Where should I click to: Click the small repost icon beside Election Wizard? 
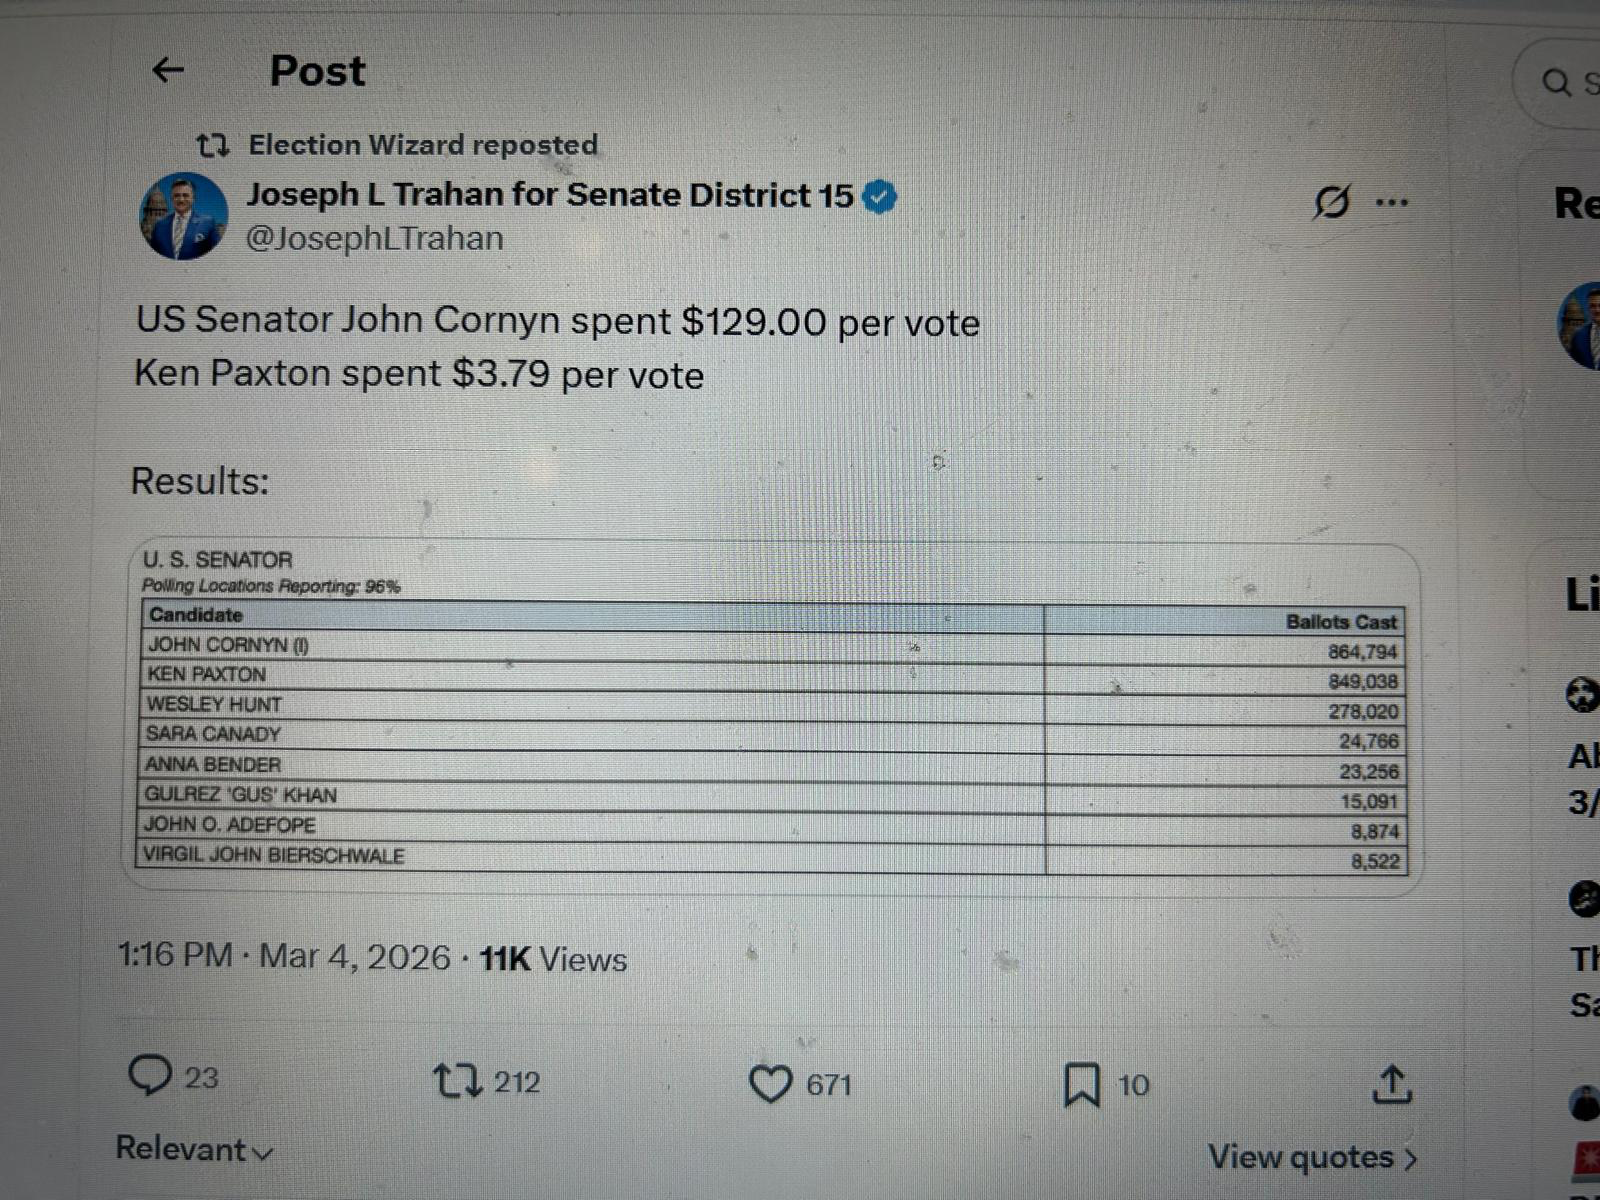(212, 146)
